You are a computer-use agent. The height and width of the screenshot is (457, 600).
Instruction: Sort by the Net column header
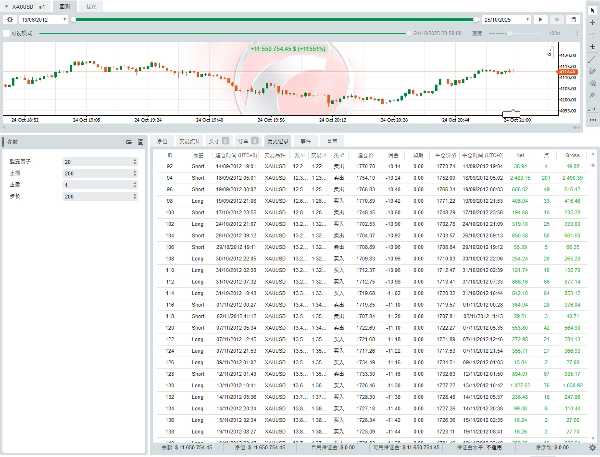pos(519,156)
